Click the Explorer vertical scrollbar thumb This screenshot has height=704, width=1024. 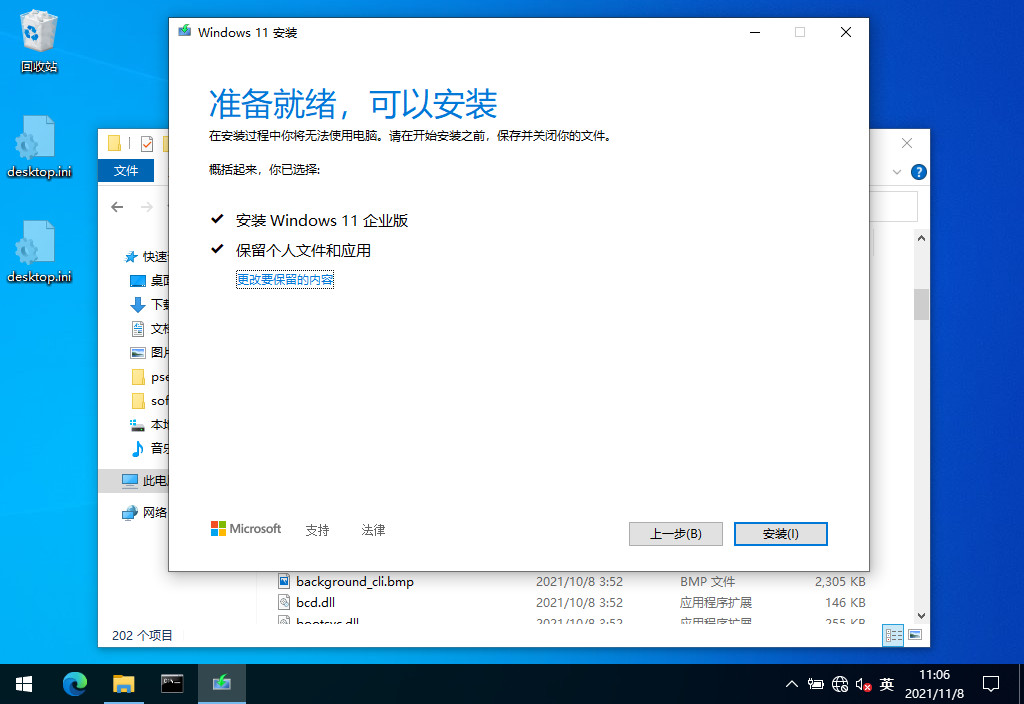[x=921, y=304]
